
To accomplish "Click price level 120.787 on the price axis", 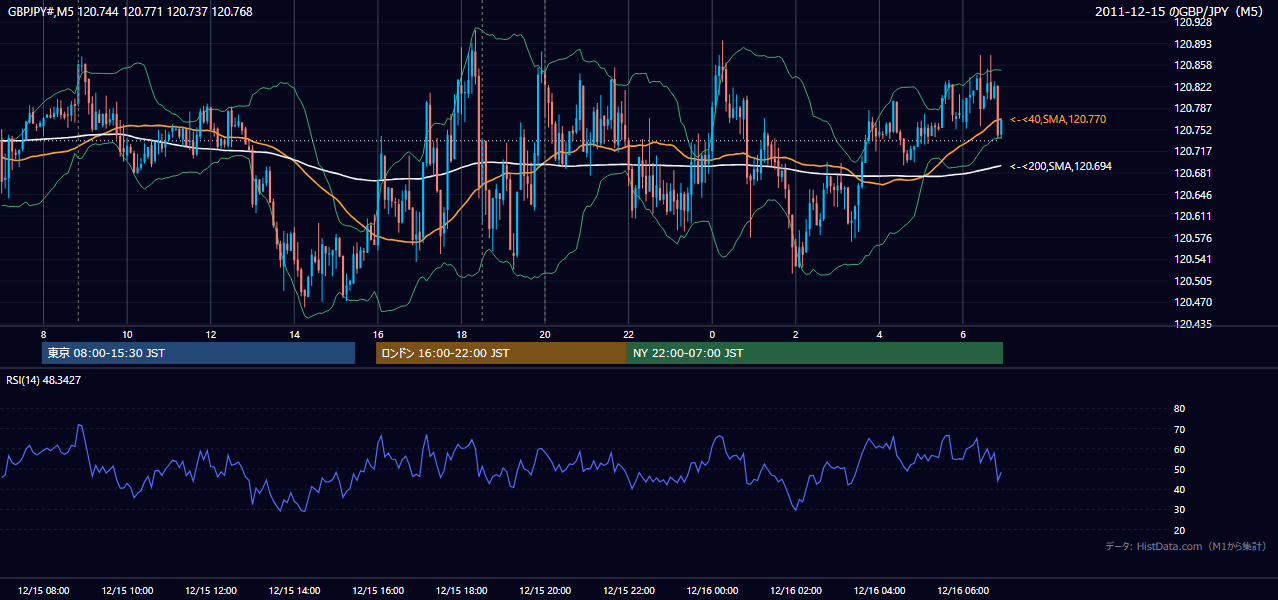I will tap(1192, 108).
